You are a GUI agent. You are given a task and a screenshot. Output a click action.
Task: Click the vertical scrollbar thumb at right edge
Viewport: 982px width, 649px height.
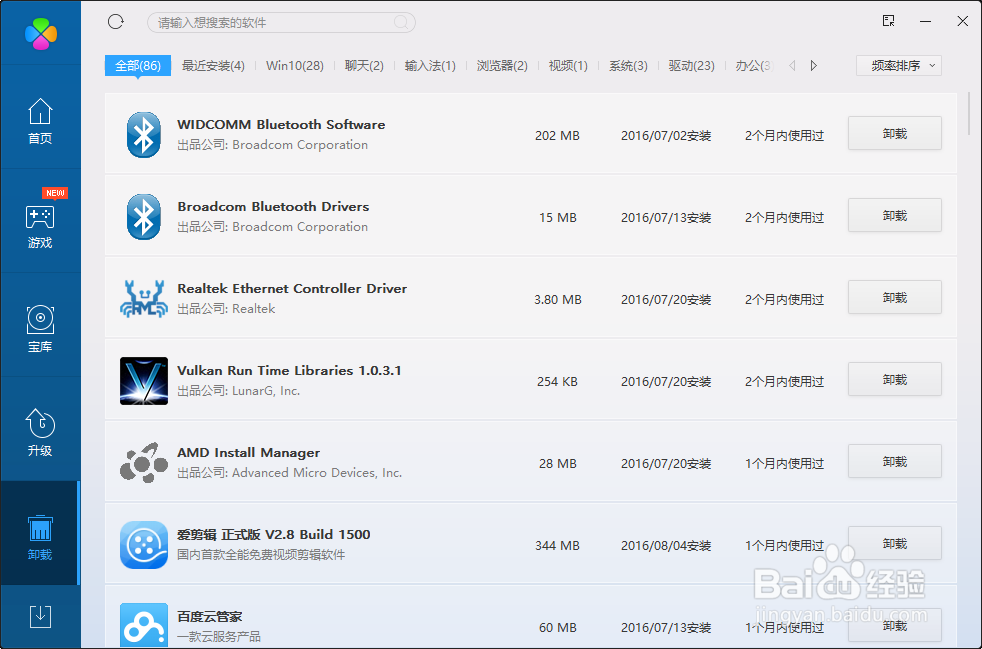[x=969, y=114]
